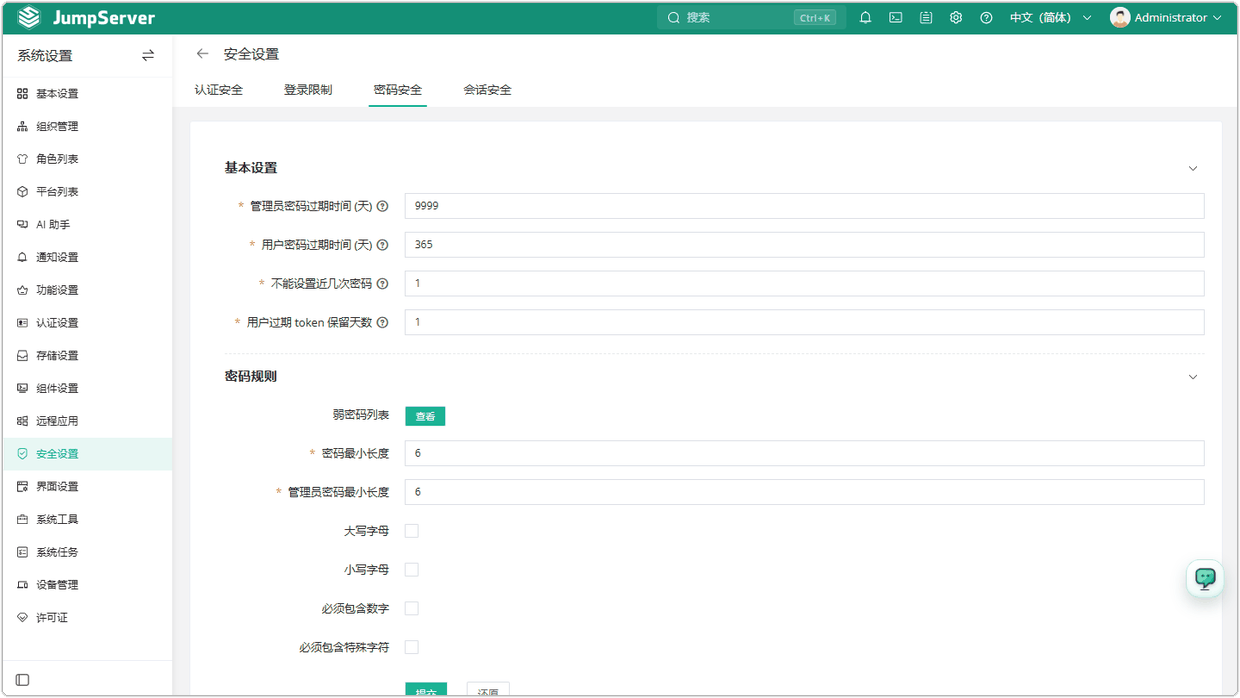Click the 管理员密码过期时间 input with 9999
This screenshot has height=698, width=1240.
pyautogui.click(x=804, y=206)
